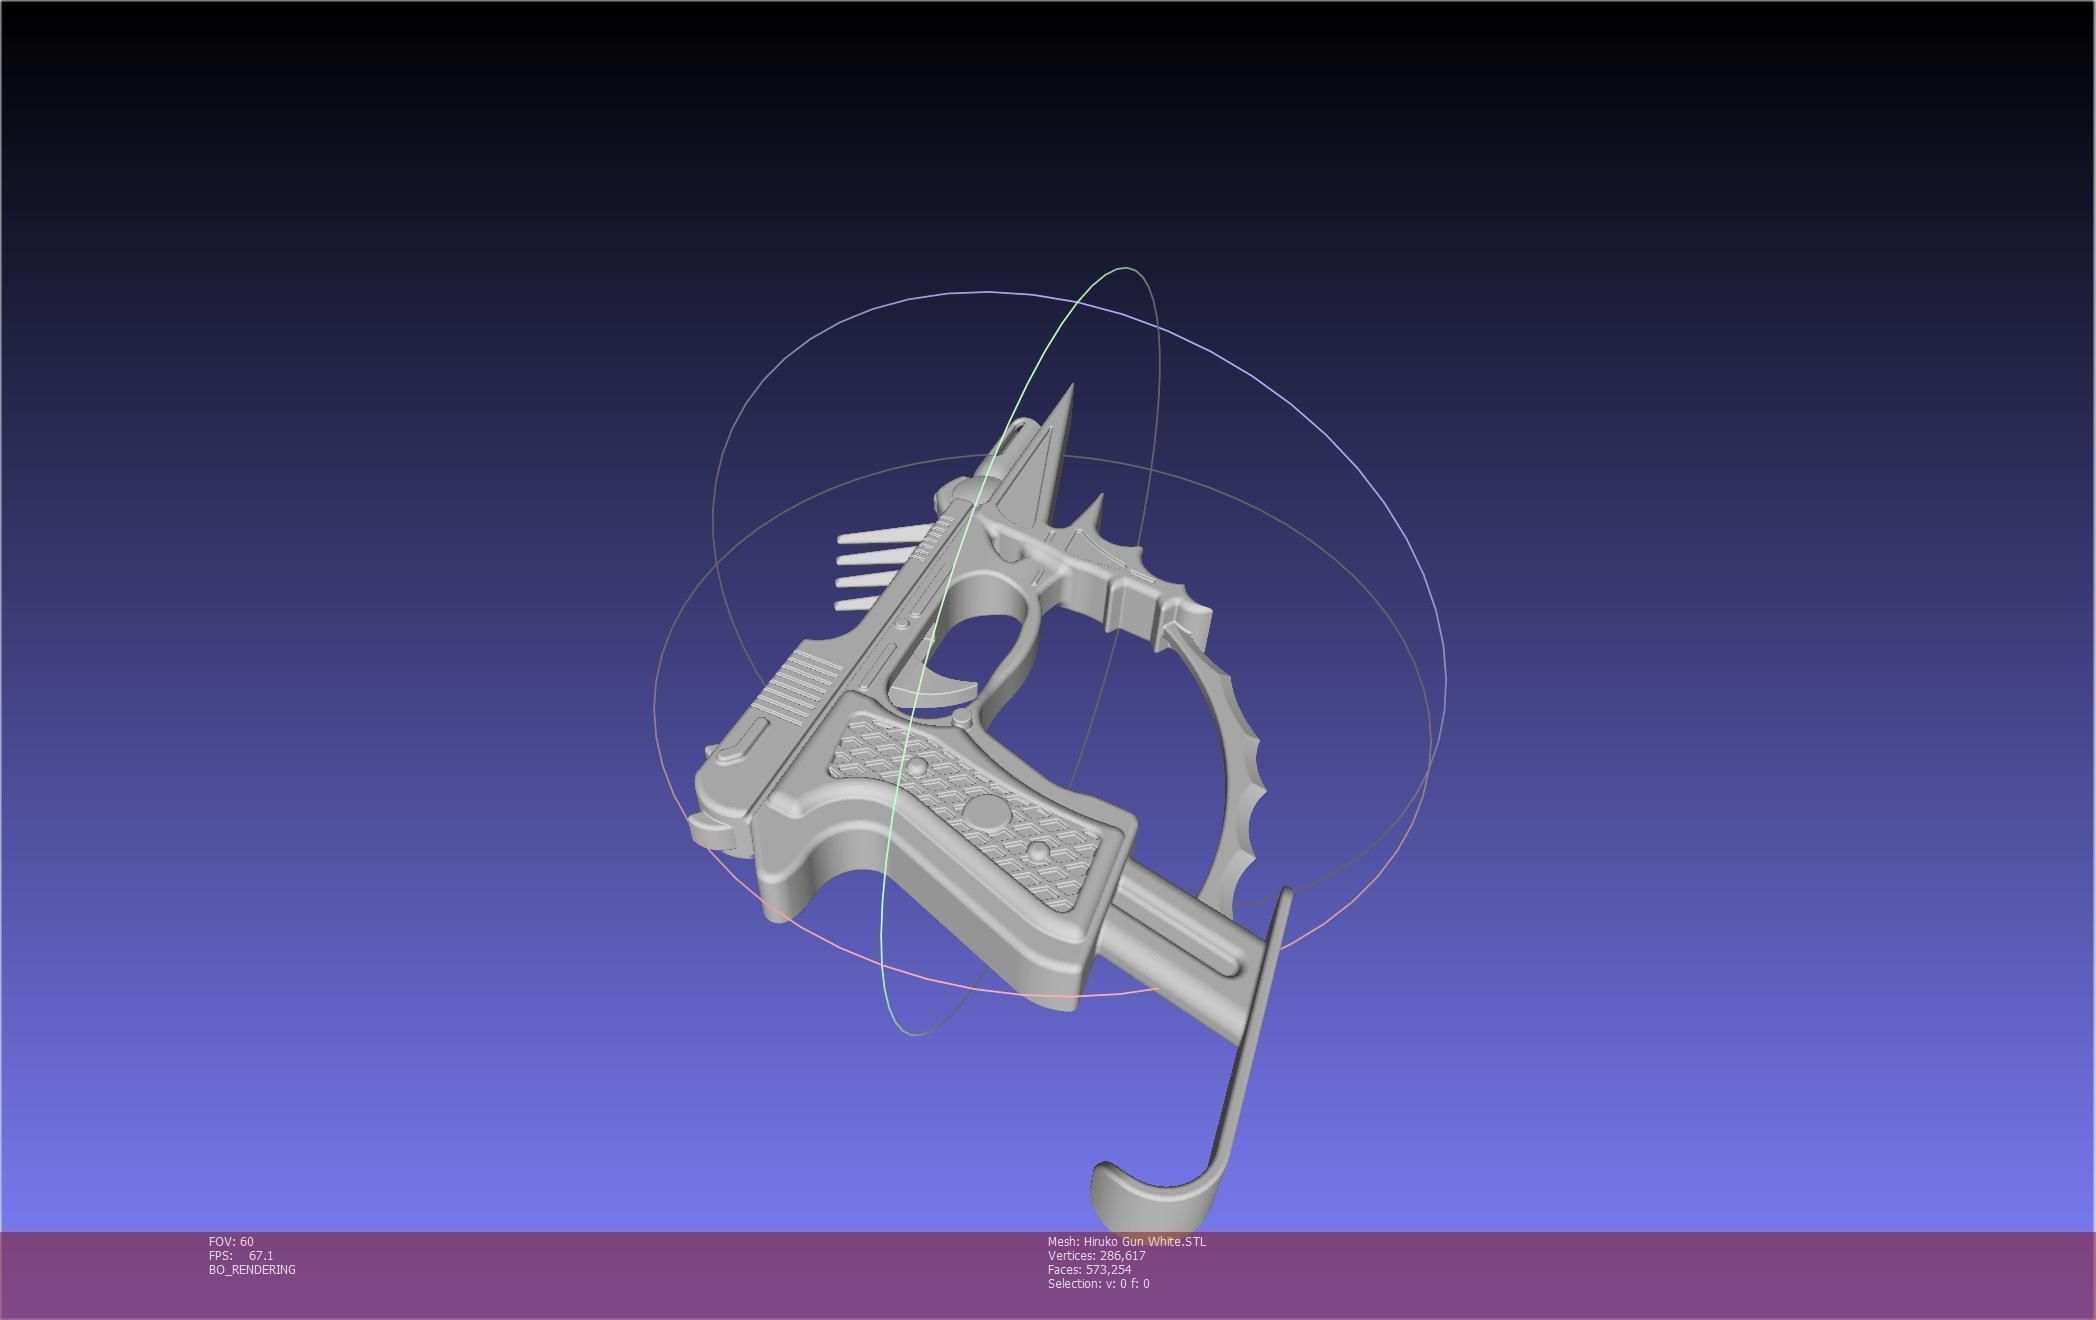Click the Vertices: 286,617 count
Viewport: 2096px width, 1320px height.
[1097, 1255]
